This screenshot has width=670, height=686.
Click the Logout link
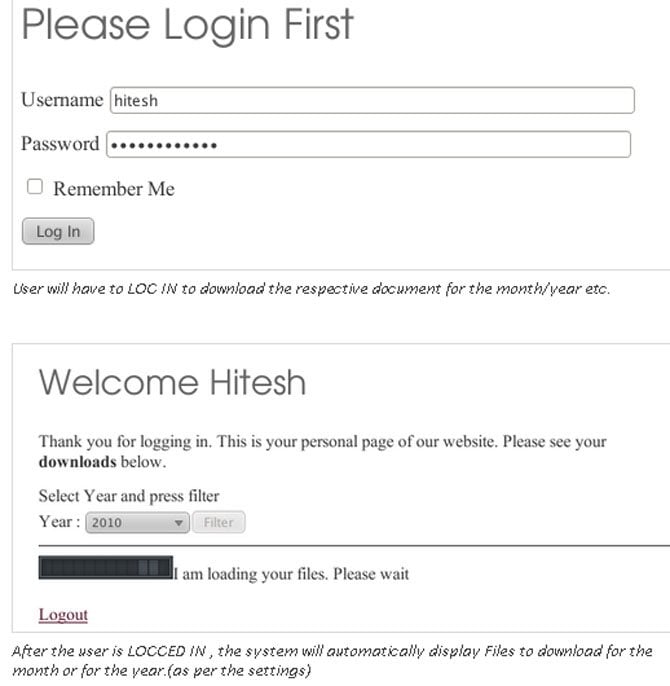coord(63,614)
